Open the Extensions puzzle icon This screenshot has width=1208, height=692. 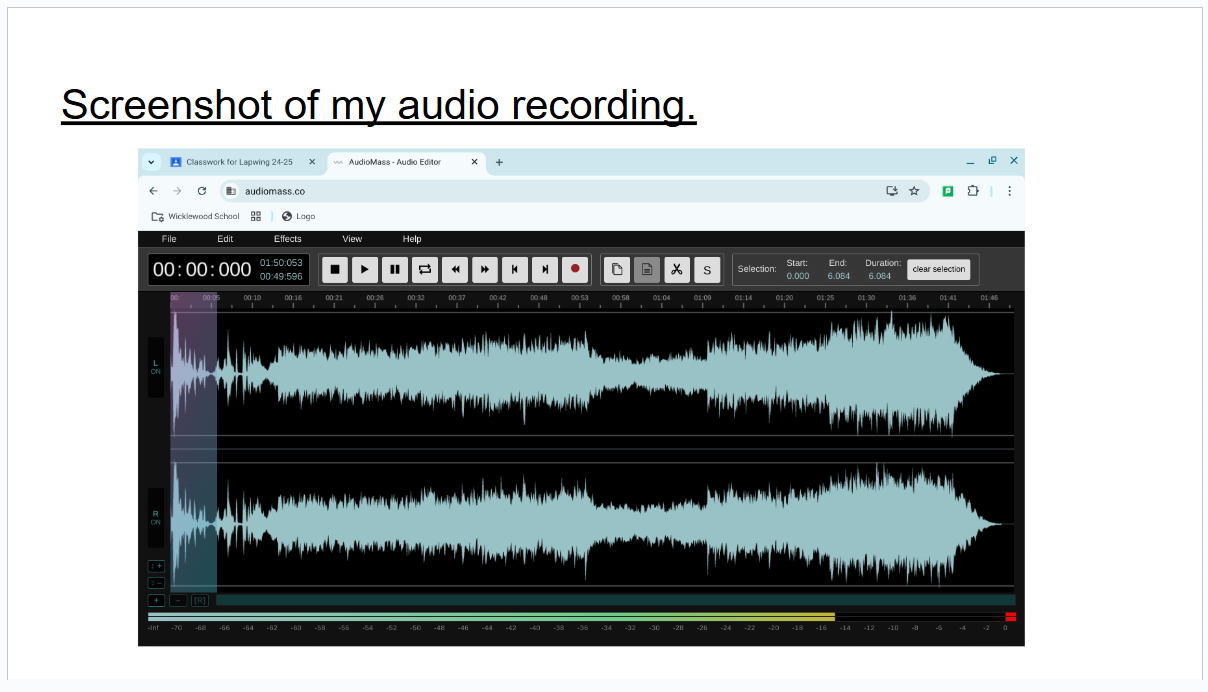pos(973,191)
